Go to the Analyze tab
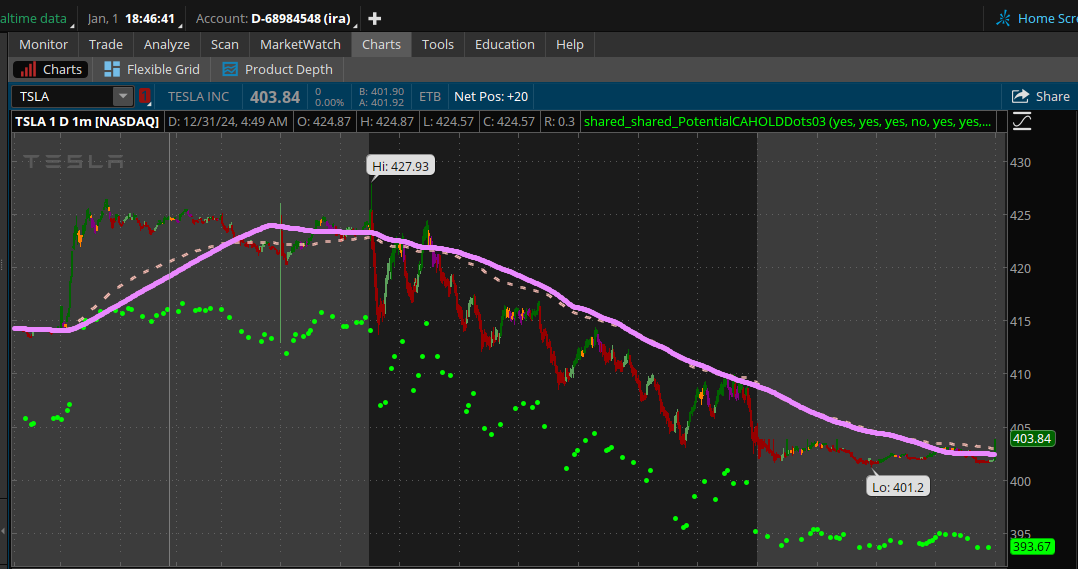This screenshot has width=1078, height=569. pyautogui.click(x=166, y=45)
